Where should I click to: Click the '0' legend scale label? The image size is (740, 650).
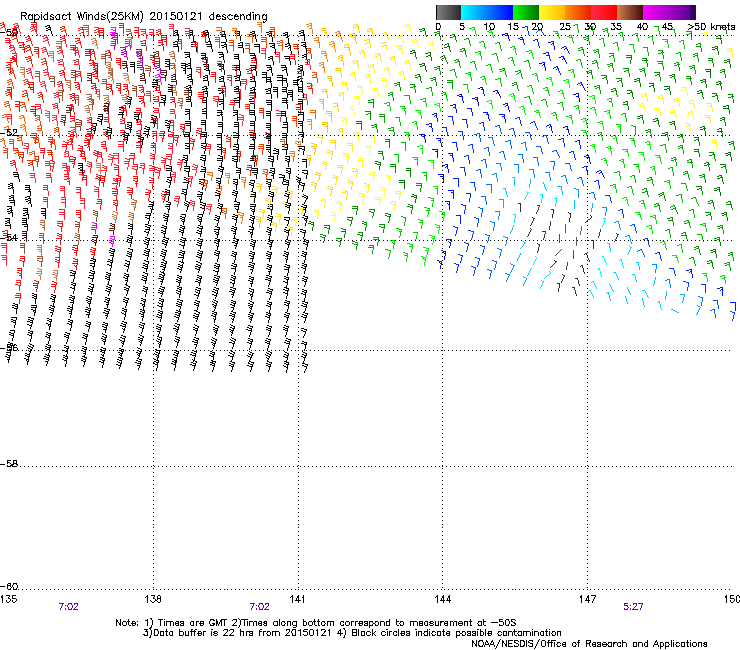[438, 27]
